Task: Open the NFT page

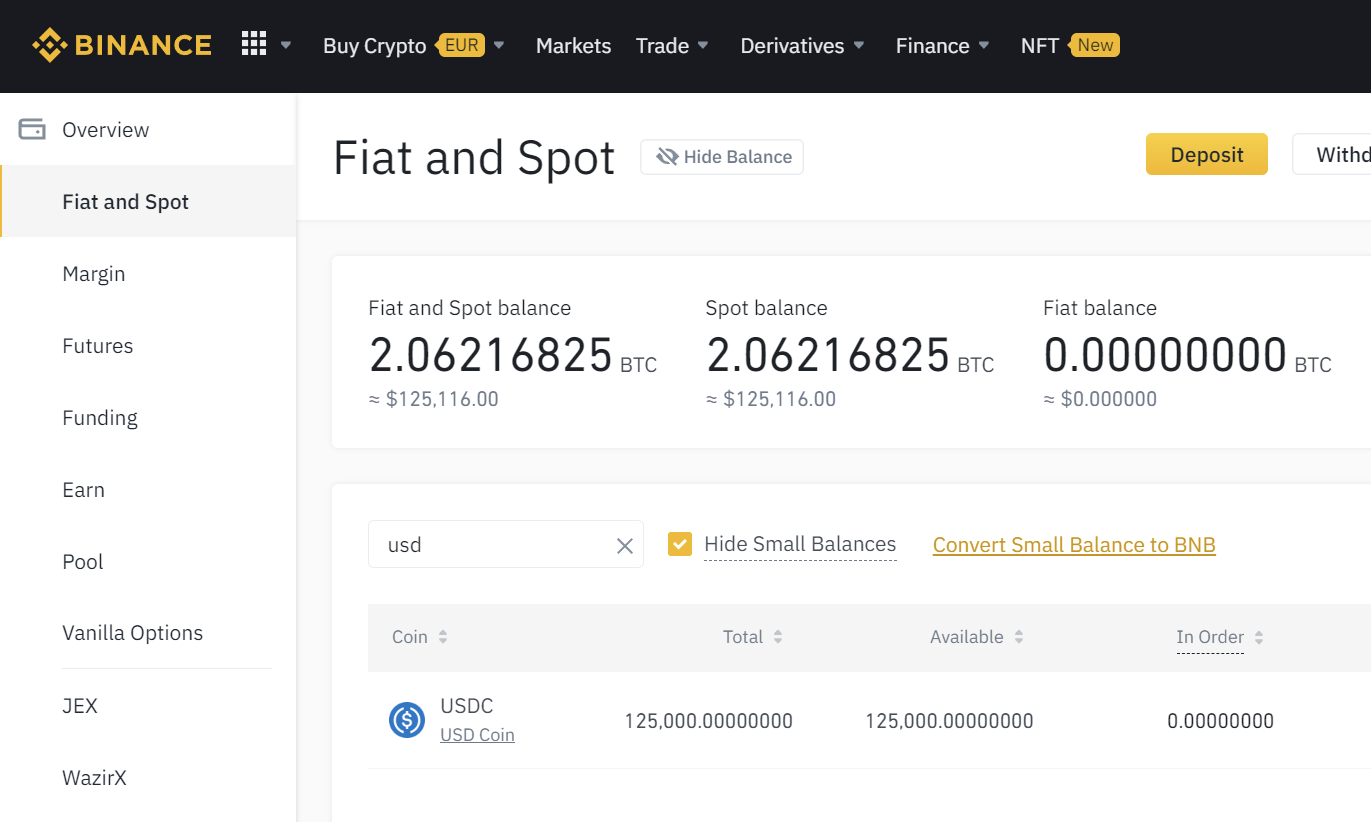Action: point(1040,46)
